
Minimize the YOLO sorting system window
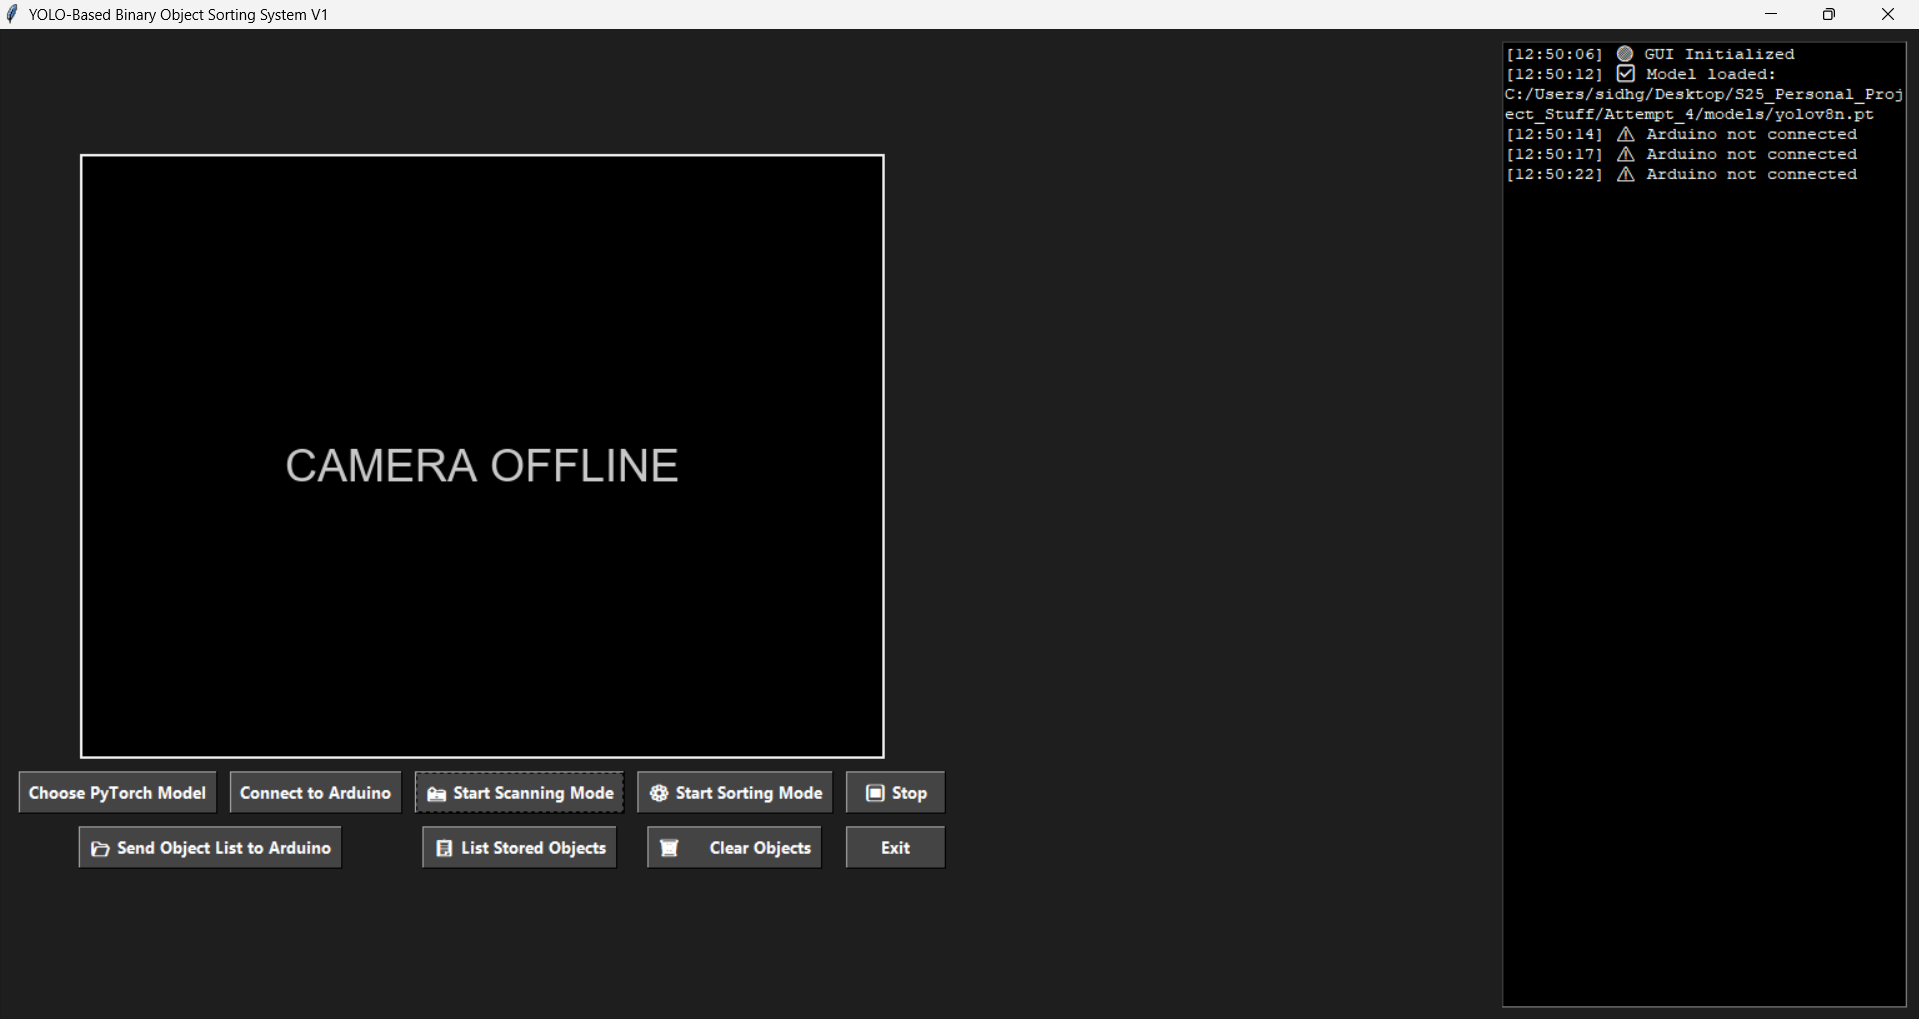click(1771, 14)
